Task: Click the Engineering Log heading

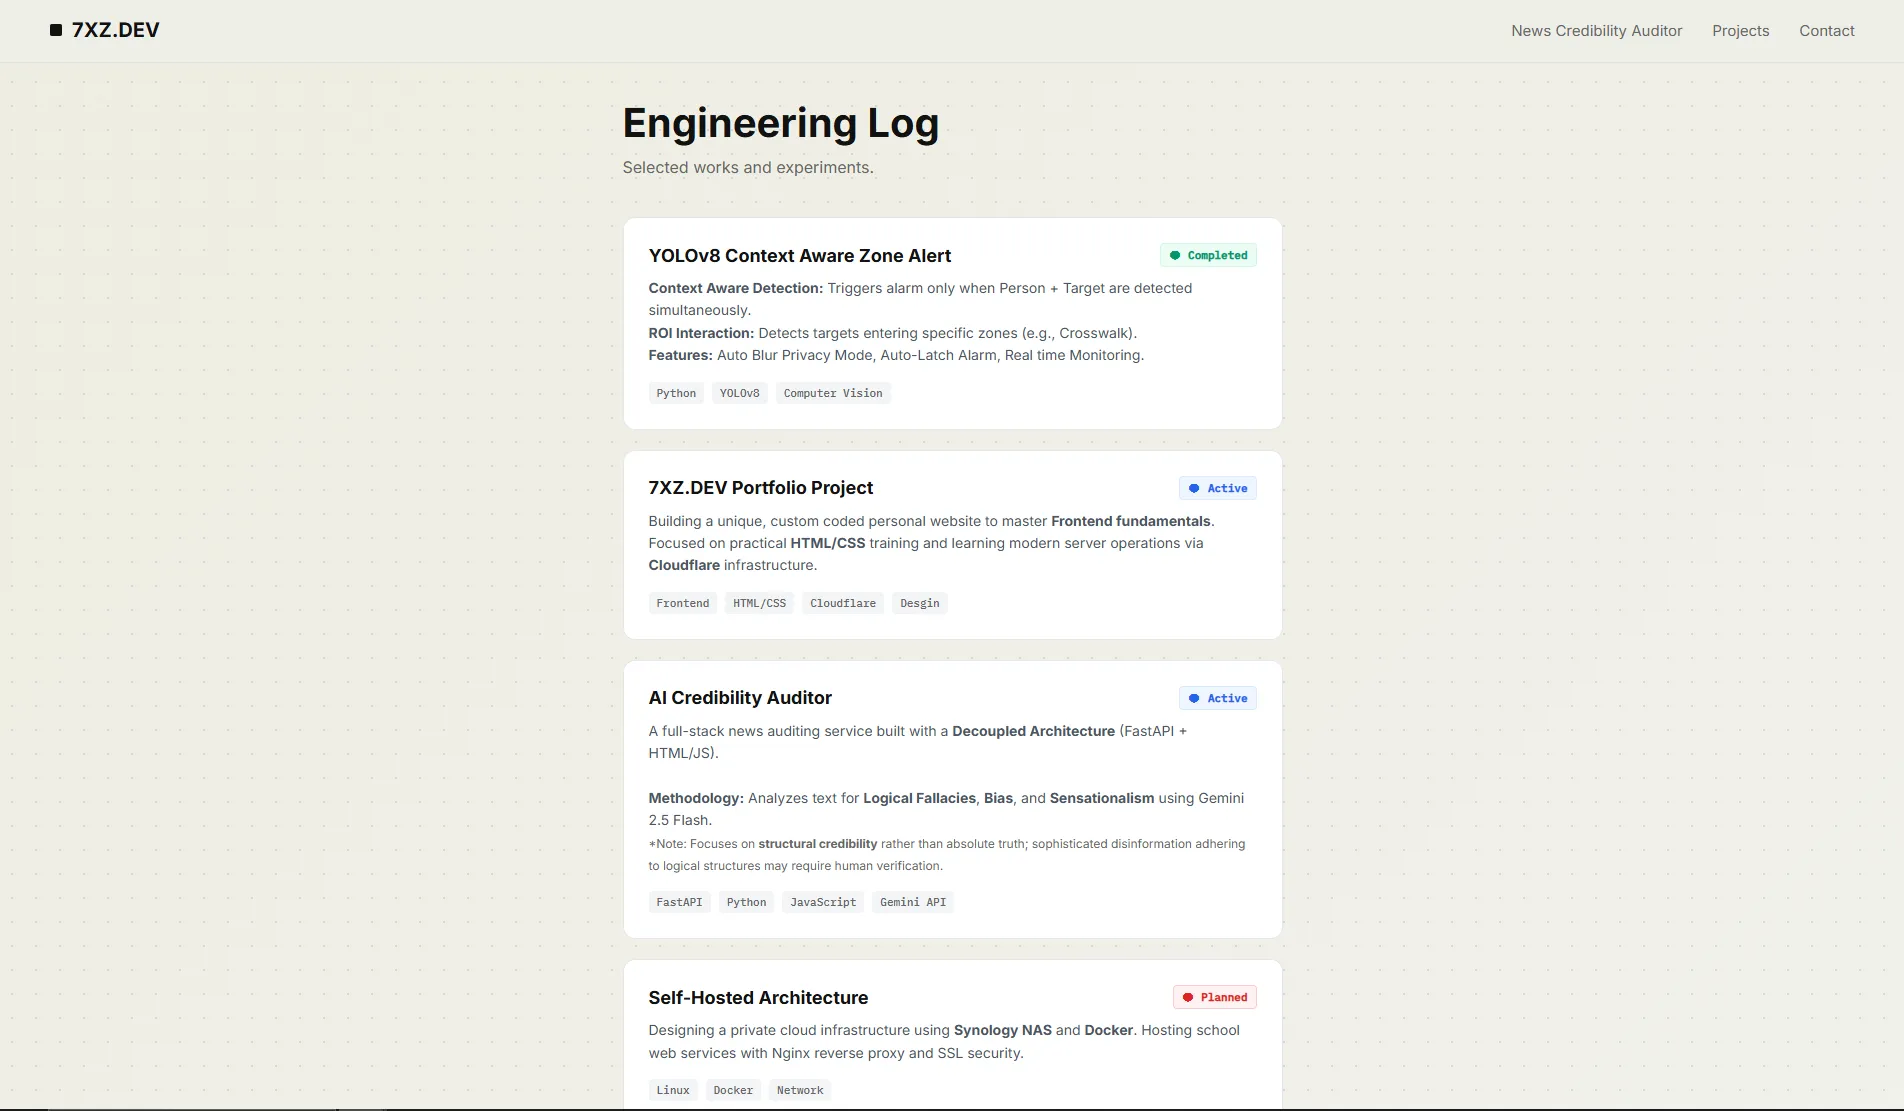Action: coord(780,123)
